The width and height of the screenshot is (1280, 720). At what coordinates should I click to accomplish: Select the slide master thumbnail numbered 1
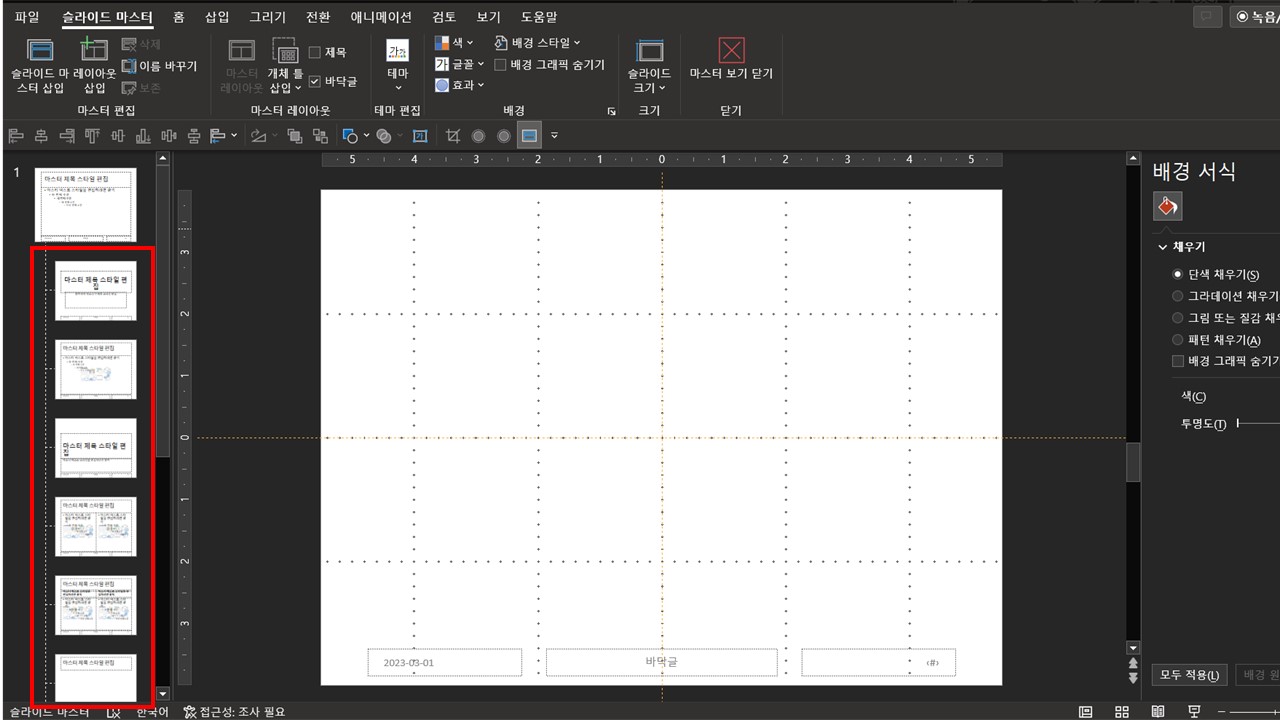tap(86, 205)
